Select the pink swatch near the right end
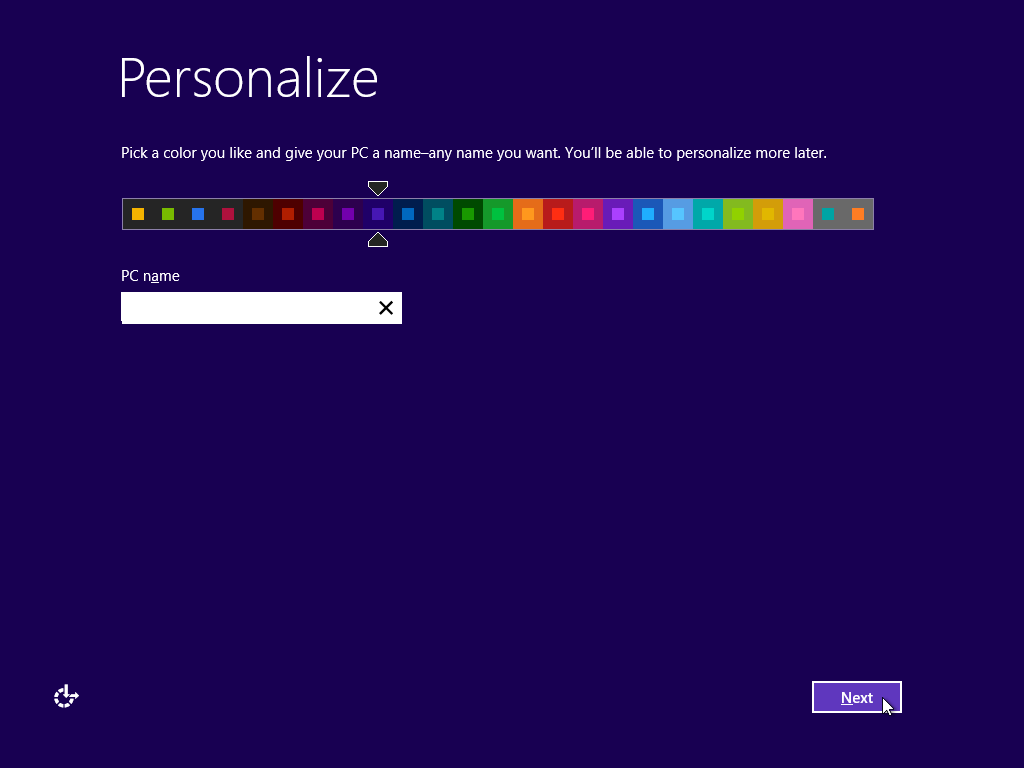The image size is (1024, 768). [x=798, y=213]
